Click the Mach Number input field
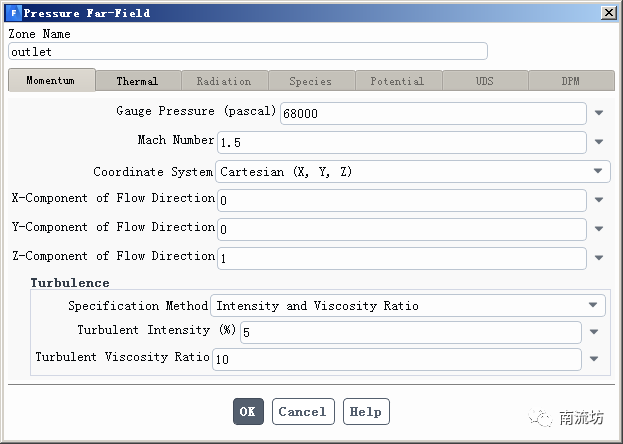This screenshot has width=623, height=444. tap(401, 143)
